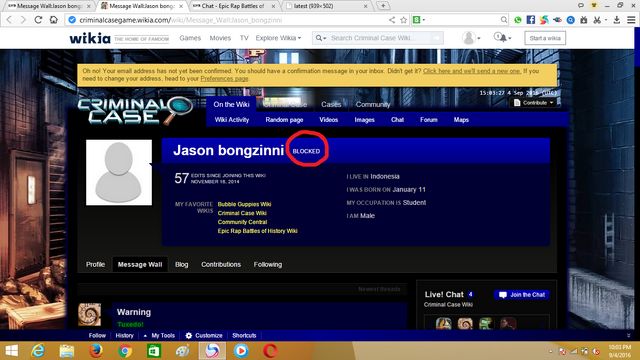This screenshot has height=360, width=640.
Task: Click Start a wikia button
Action: (545, 38)
